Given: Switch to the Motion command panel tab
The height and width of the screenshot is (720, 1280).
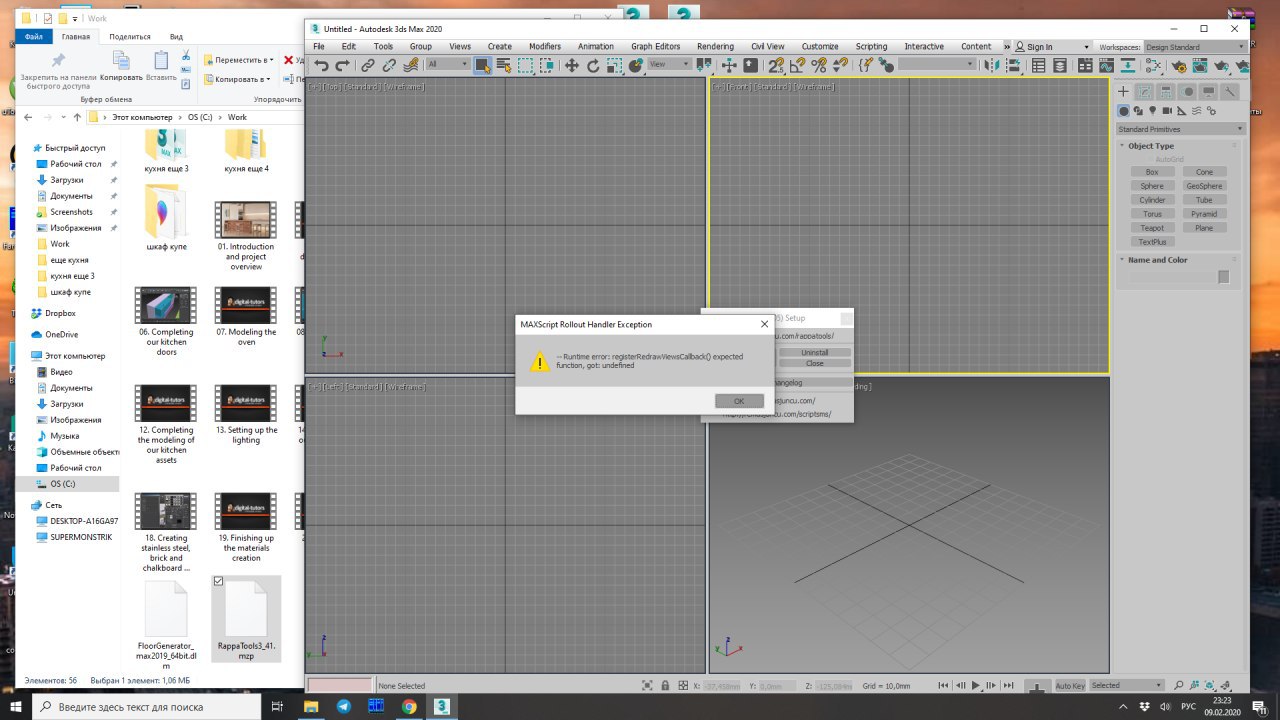Looking at the screenshot, I should point(1188,91).
